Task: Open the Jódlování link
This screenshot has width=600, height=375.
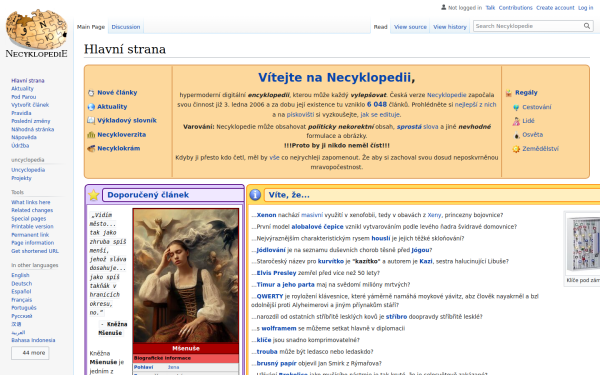Action: (271, 250)
